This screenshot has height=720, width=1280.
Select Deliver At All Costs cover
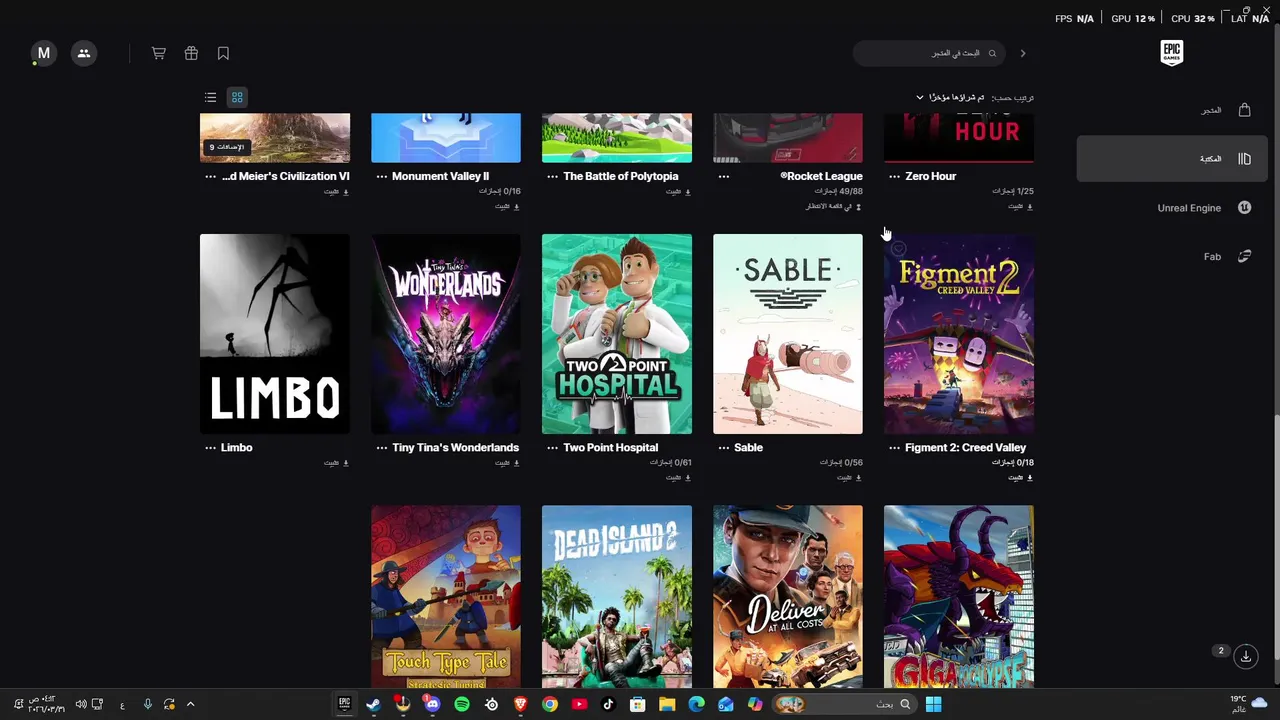click(x=788, y=597)
